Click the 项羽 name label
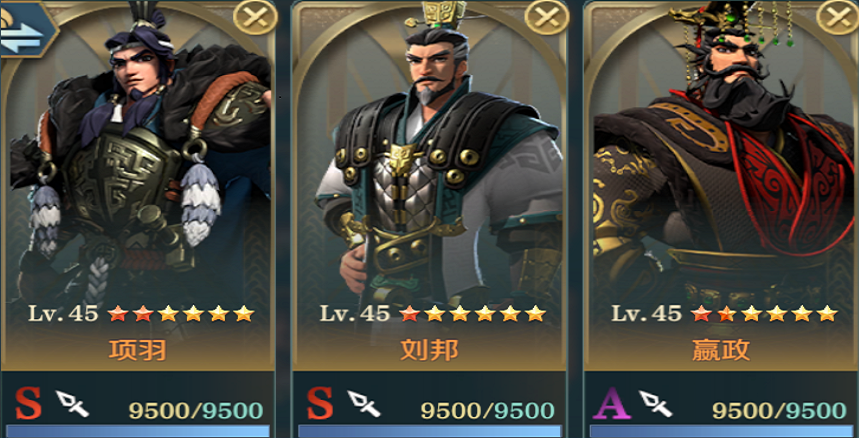Viewport: 859px width, 438px height. 138,350
